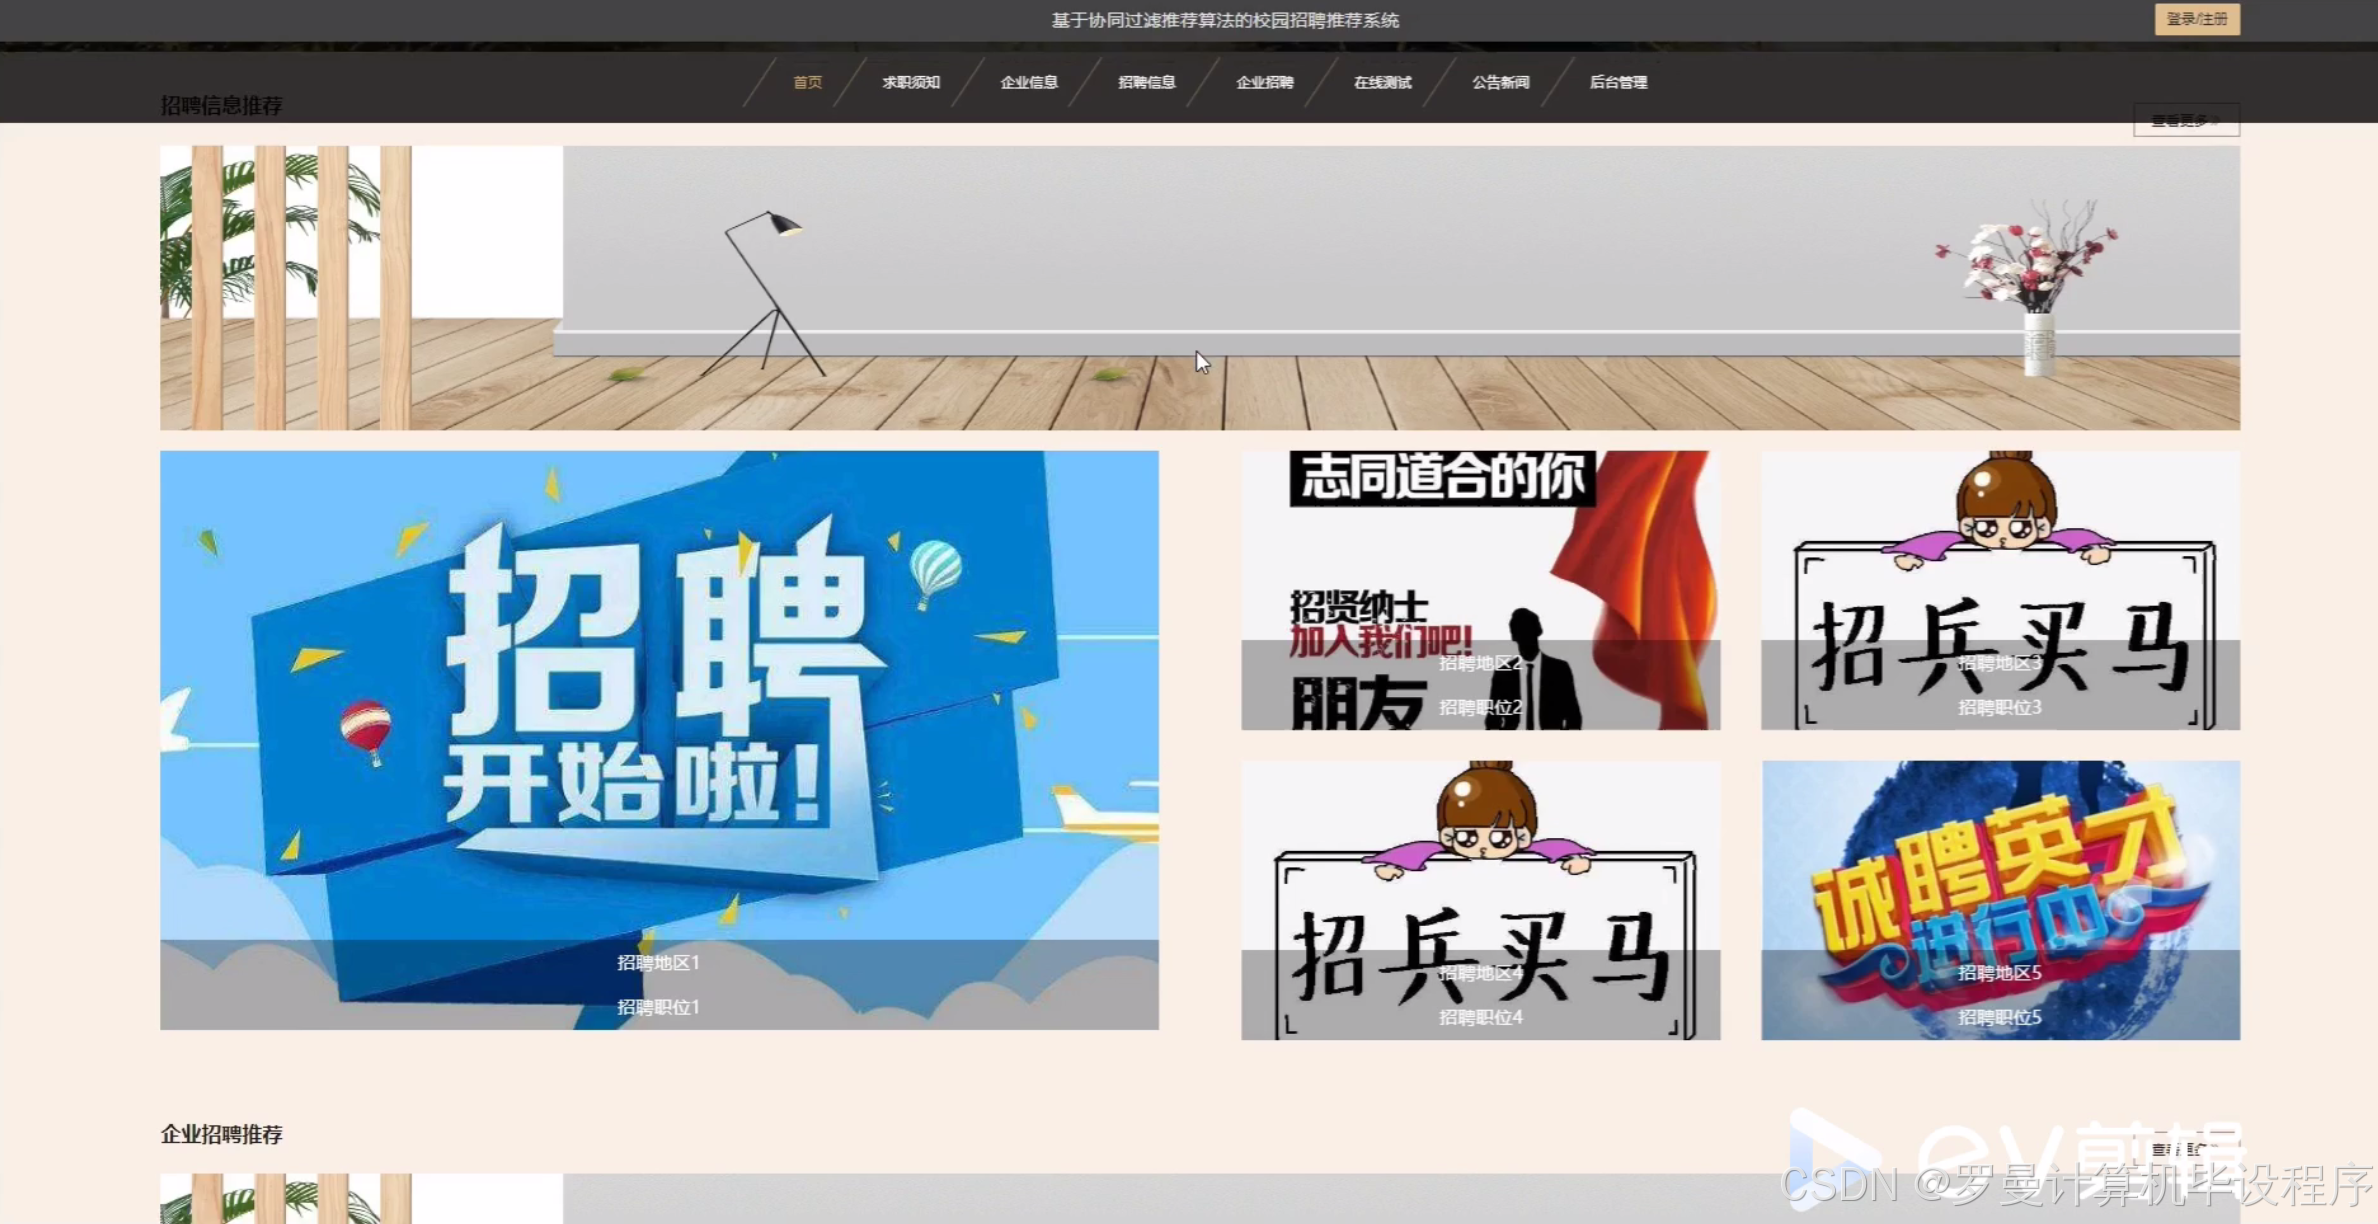Image resolution: width=2378 pixels, height=1224 pixels.
Task: Click the 招聘地区2 caption text
Action: (x=1480, y=663)
